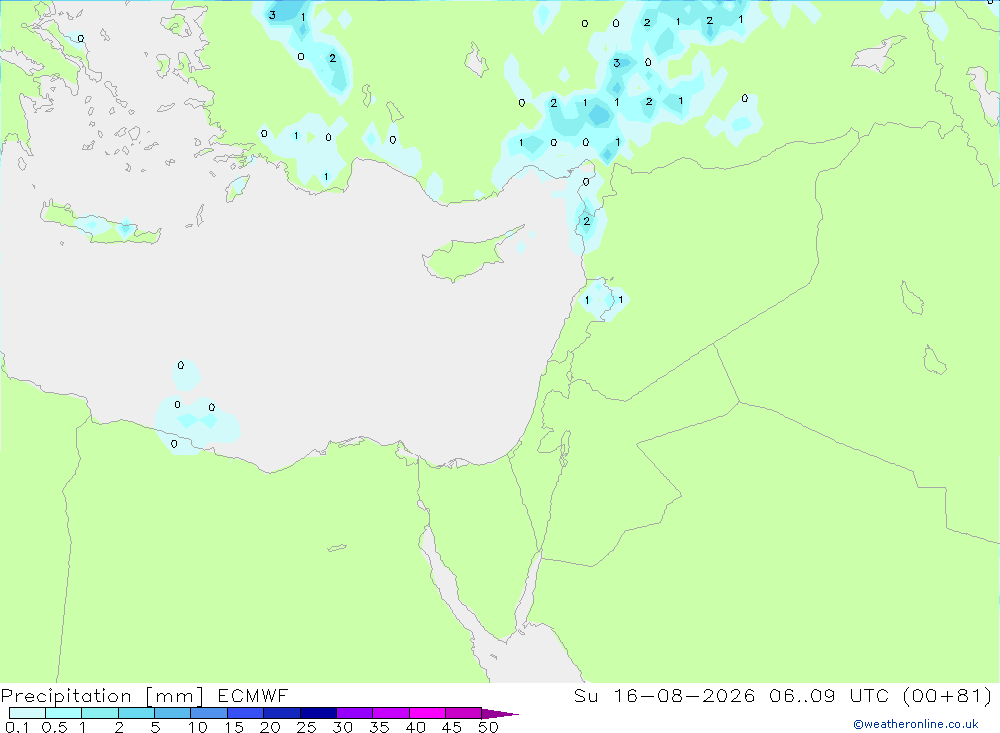Click the island of Crete on the map
The height and width of the screenshot is (733, 1000).
[x=101, y=224]
